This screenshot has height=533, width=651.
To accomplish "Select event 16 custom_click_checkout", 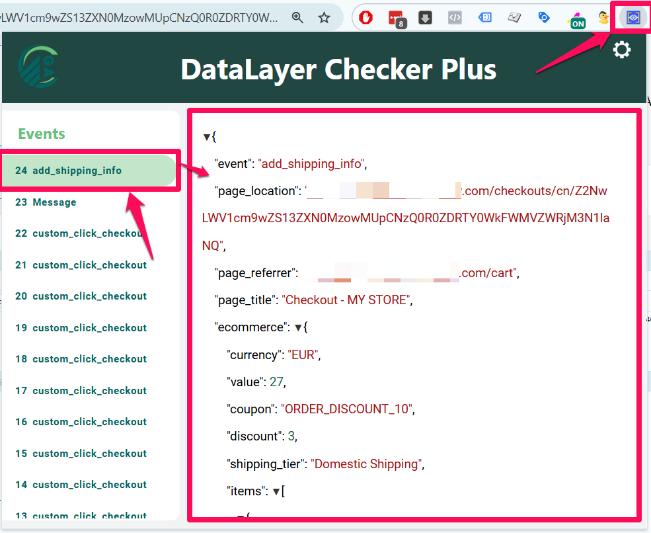I will [x=81, y=422].
